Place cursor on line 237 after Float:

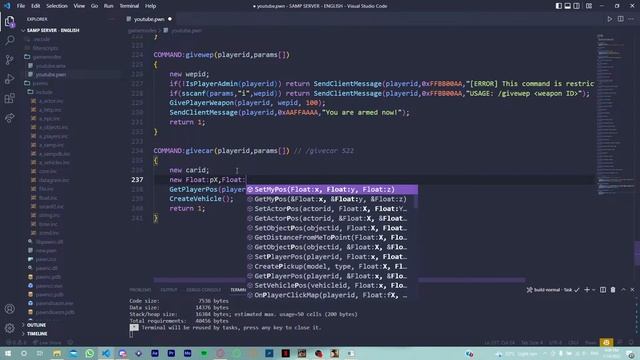tap(246, 180)
